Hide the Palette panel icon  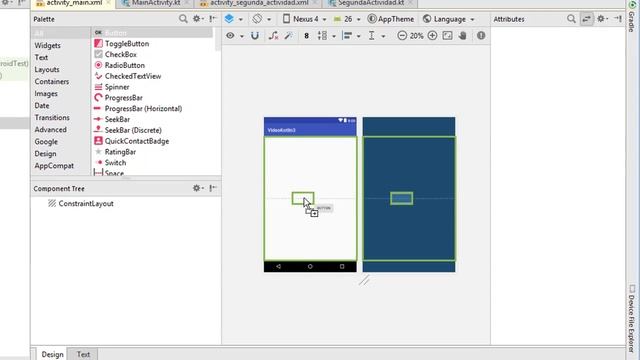pos(213,19)
